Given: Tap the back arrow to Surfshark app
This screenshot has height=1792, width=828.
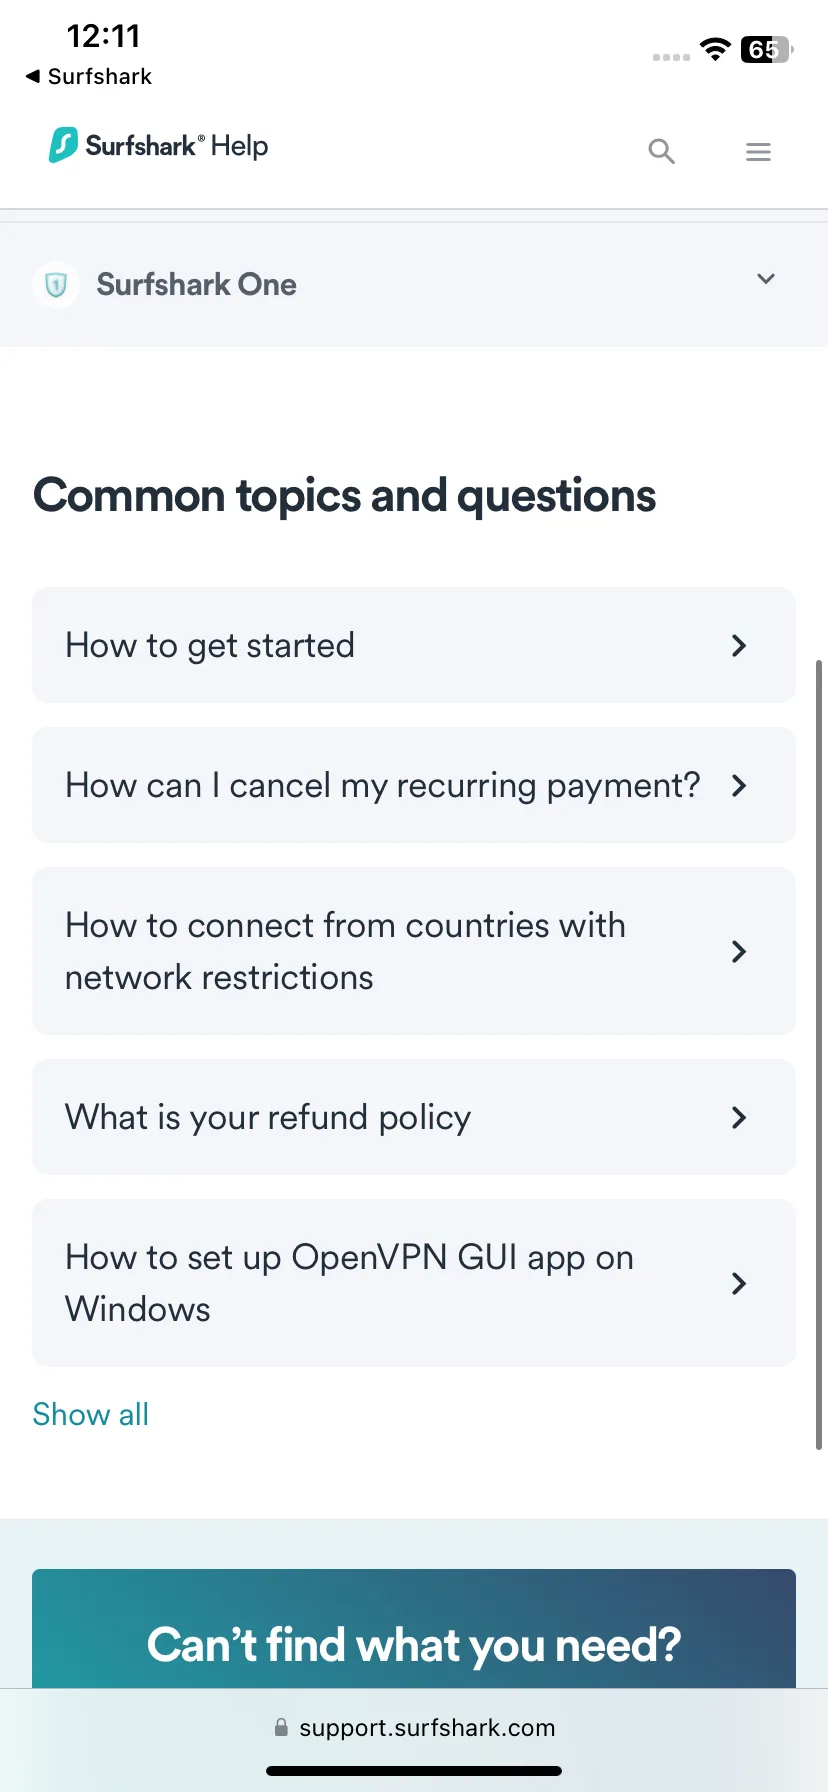Looking at the screenshot, I should pyautogui.click(x=33, y=76).
